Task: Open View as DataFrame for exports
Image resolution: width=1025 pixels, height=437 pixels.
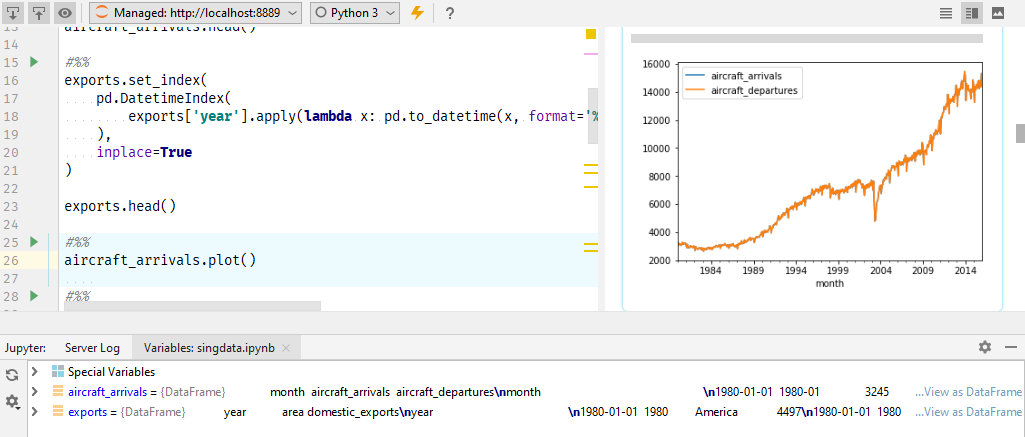Action: tap(968, 412)
